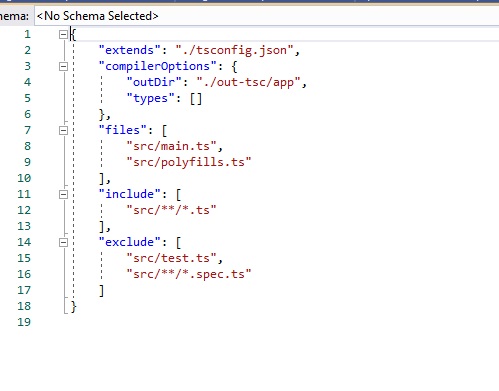Click the "src/**/*.spec.ts" entry
The width and height of the screenshot is (499, 391).
click(189, 274)
